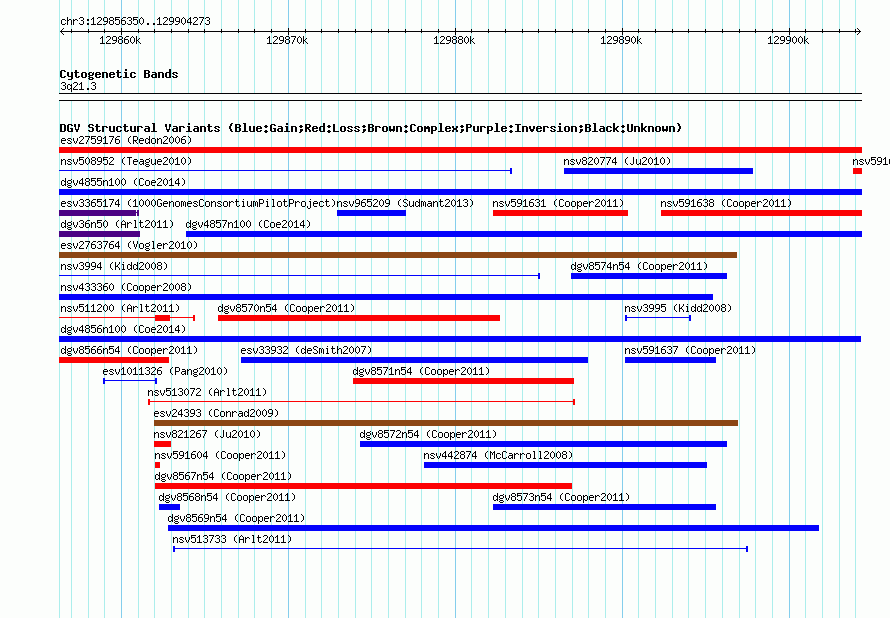Select dgv8569n54 (Cooper2011) label

click(236, 518)
